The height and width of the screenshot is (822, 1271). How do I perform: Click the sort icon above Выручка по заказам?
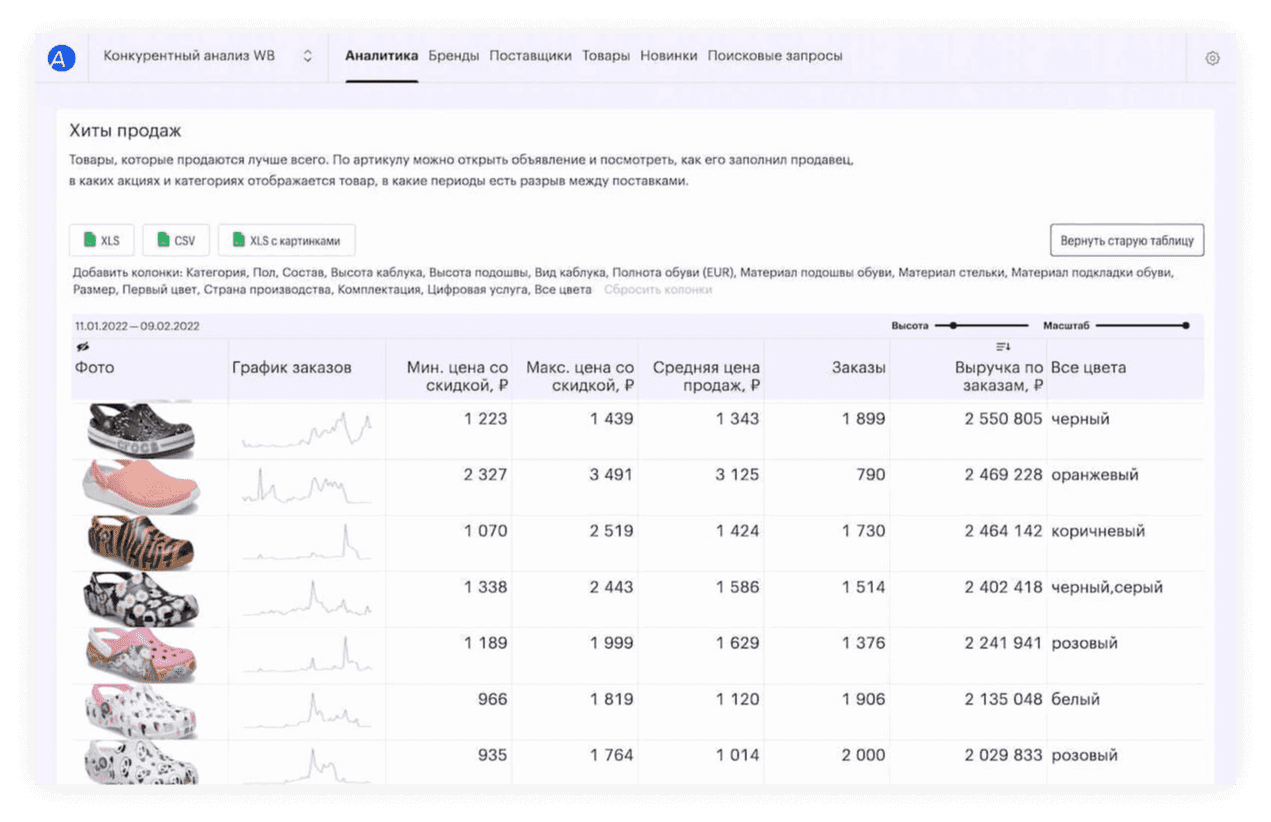[x=1003, y=347]
